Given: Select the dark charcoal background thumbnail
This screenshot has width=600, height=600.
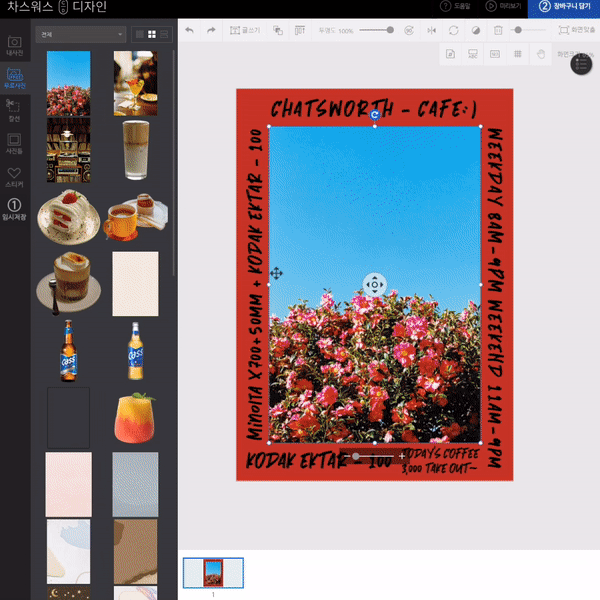Looking at the screenshot, I should click(x=68, y=417).
